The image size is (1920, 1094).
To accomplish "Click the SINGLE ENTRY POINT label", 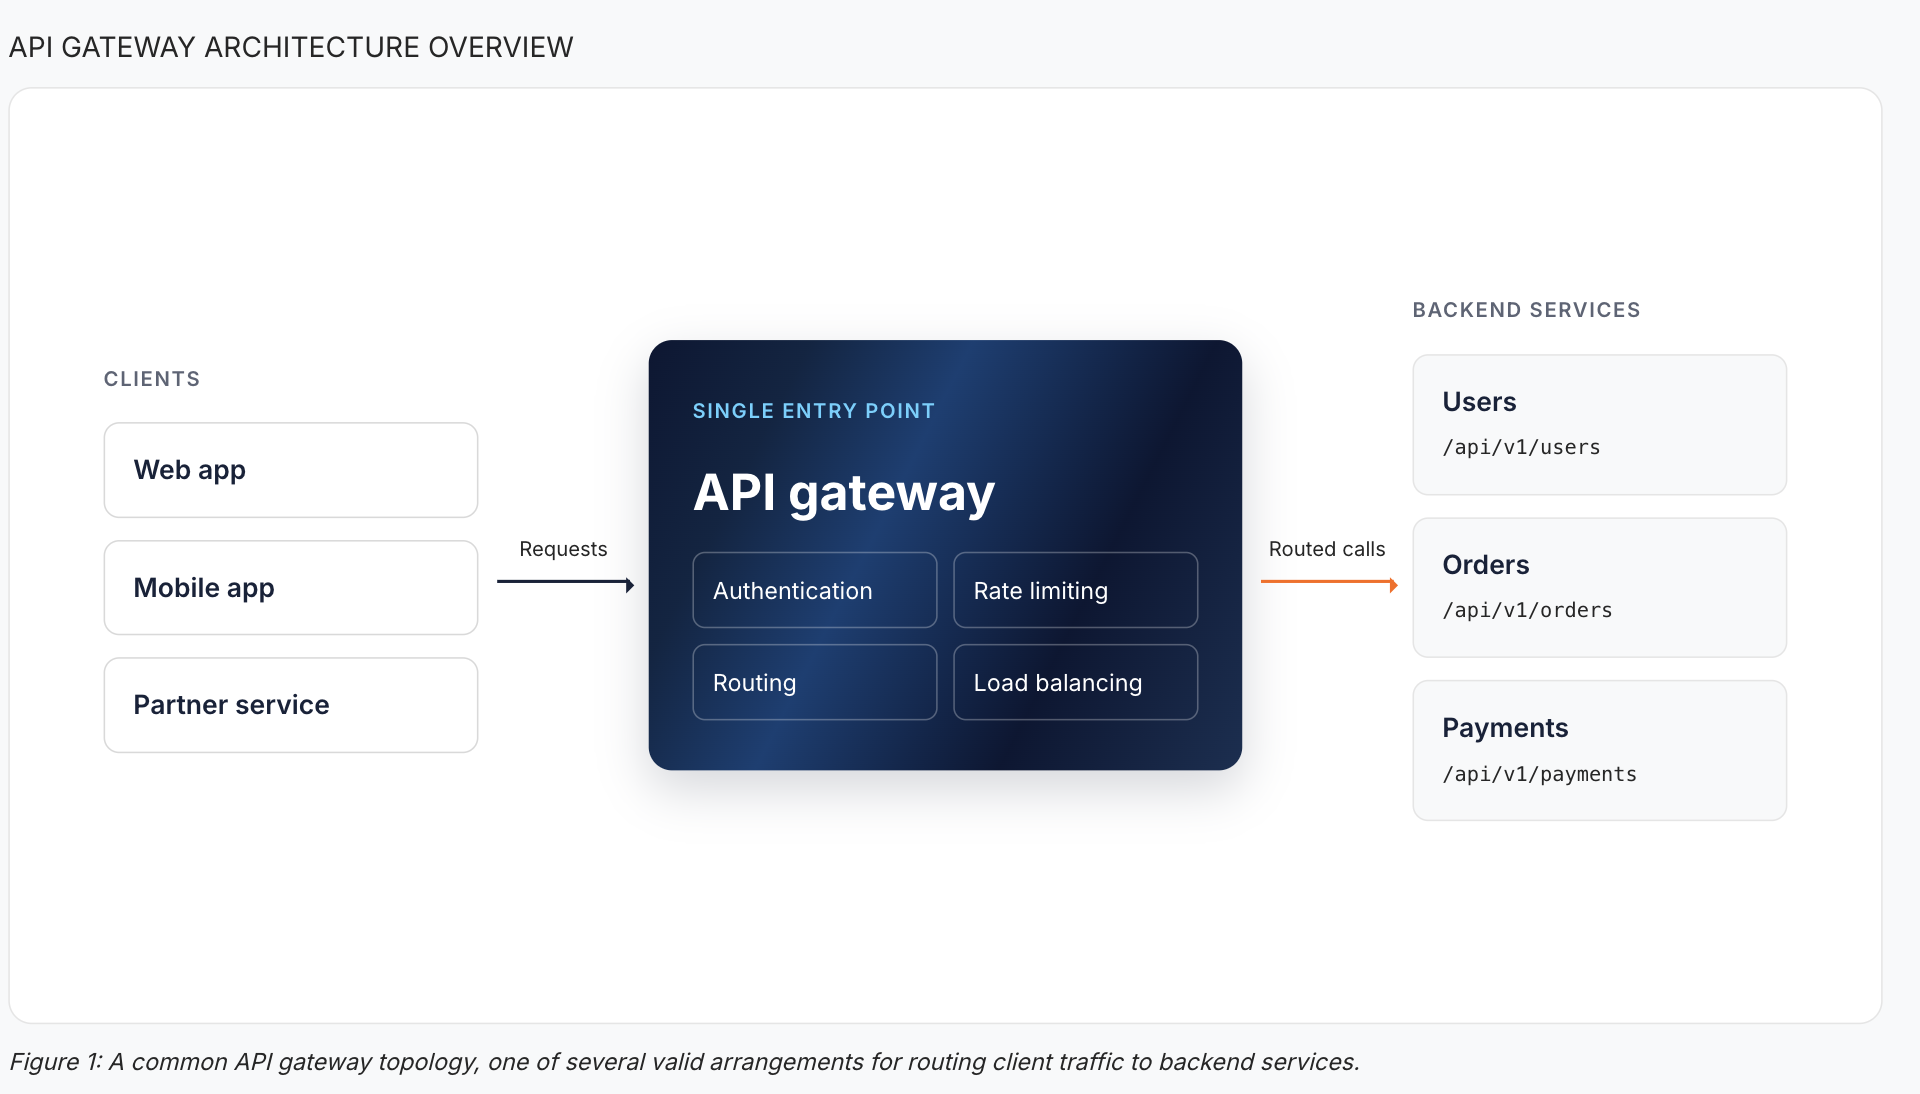I will click(x=814, y=411).
